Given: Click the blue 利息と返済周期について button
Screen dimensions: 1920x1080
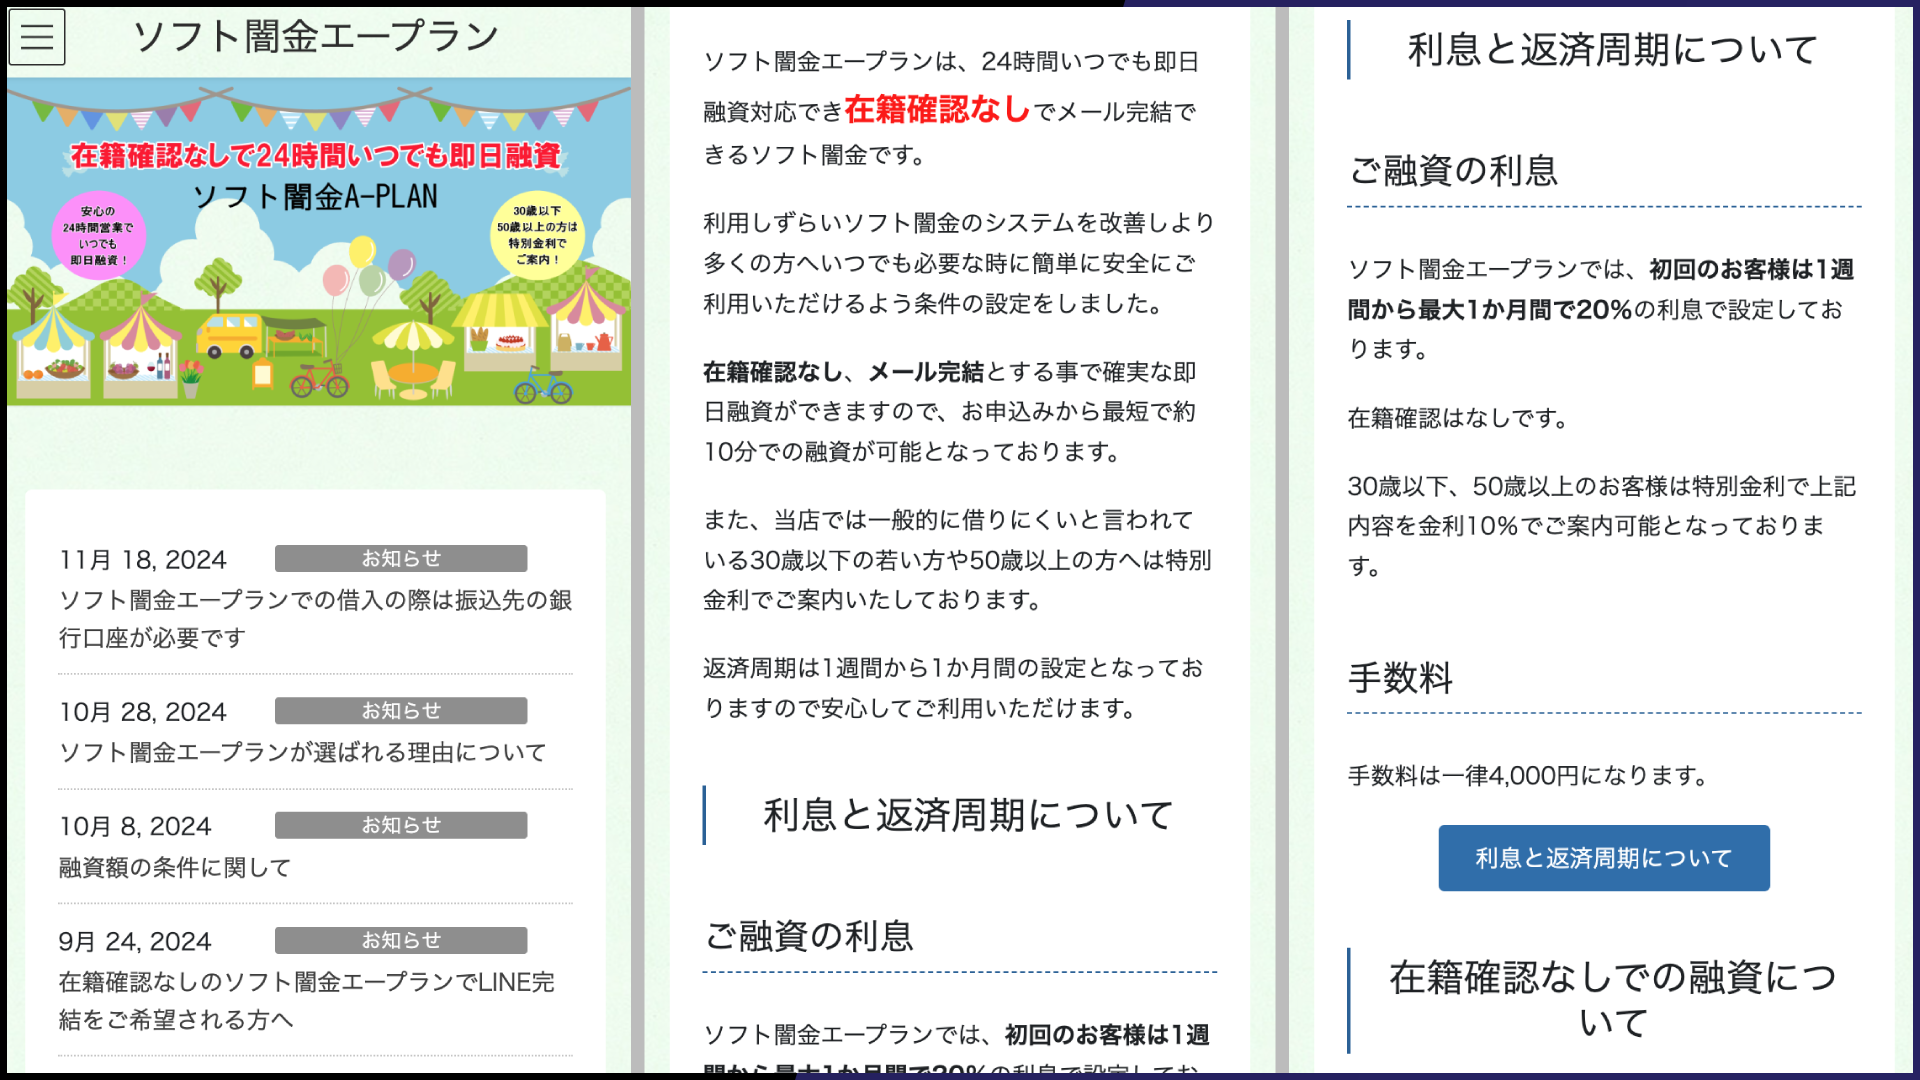Looking at the screenshot, I should [x=1604, y=858].
